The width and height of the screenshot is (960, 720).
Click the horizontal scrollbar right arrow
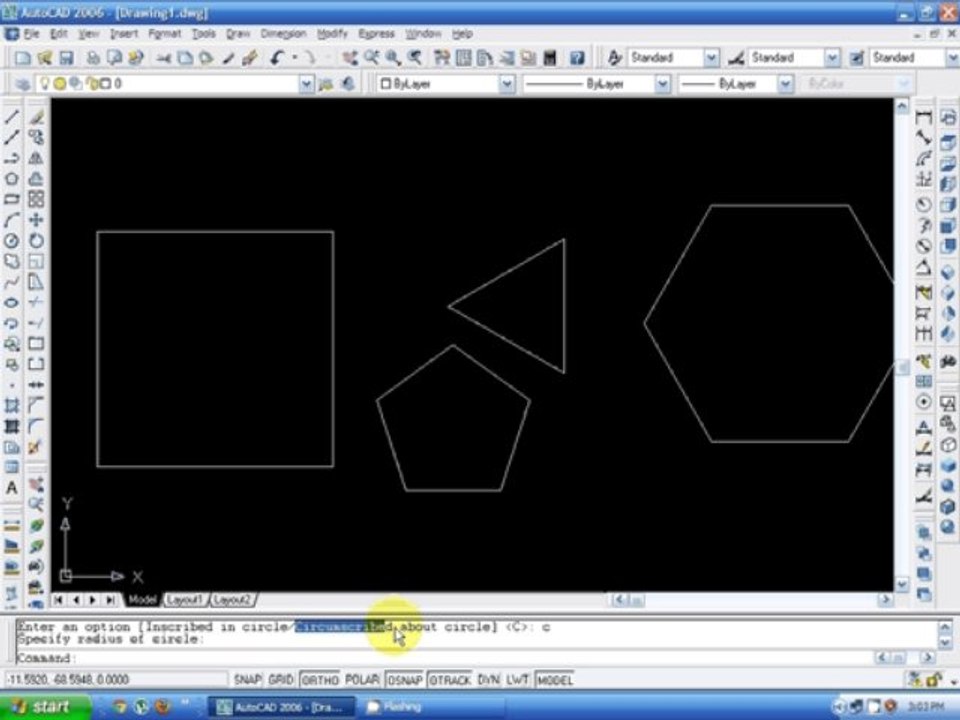coord(885,600)
